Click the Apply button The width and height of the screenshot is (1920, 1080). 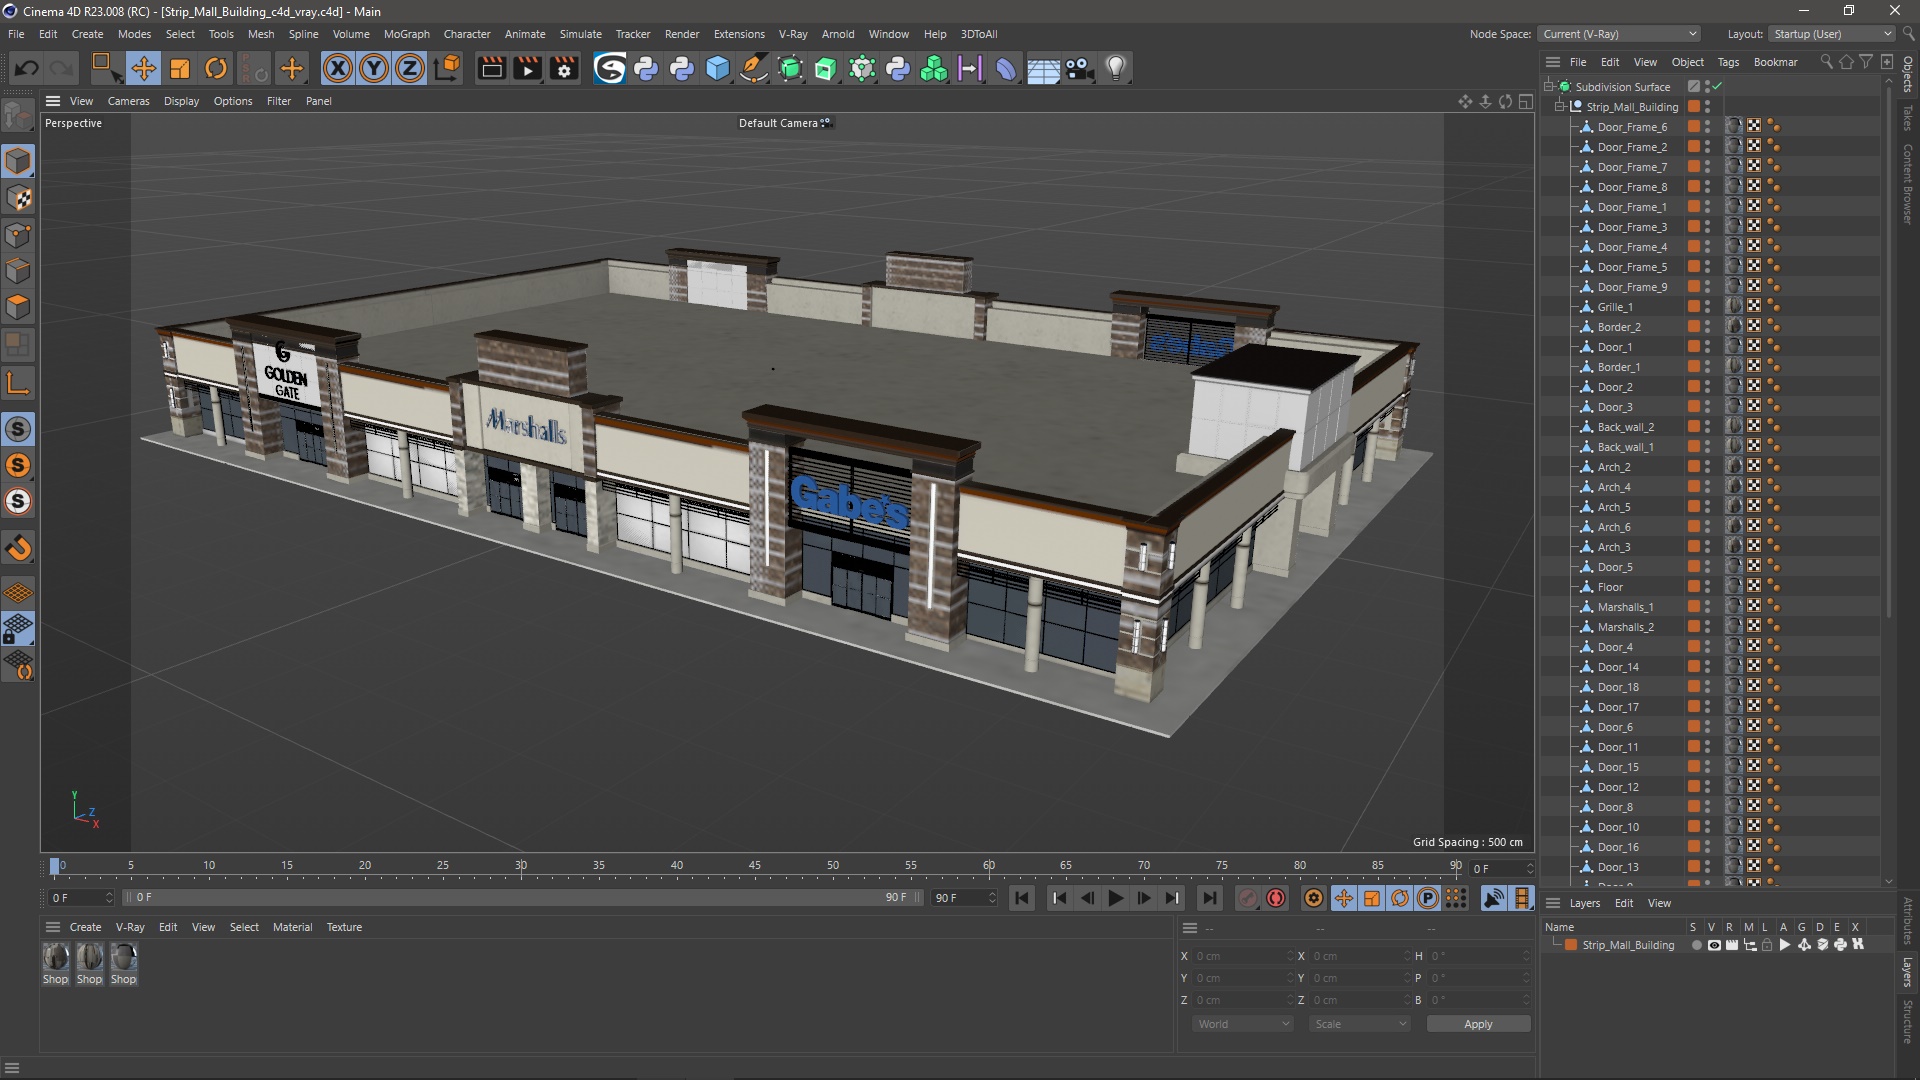click(1477, 1024)
